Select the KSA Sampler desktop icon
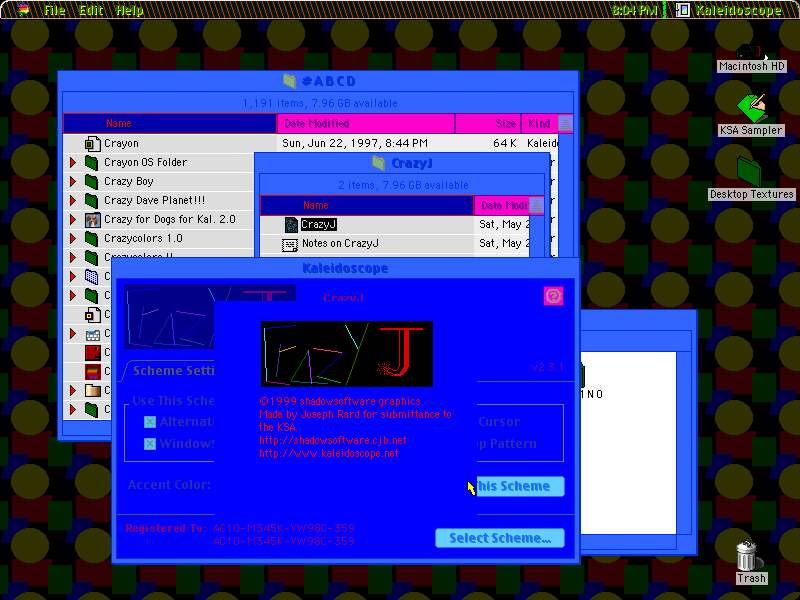Screen dimensions: 800x600 751,107
